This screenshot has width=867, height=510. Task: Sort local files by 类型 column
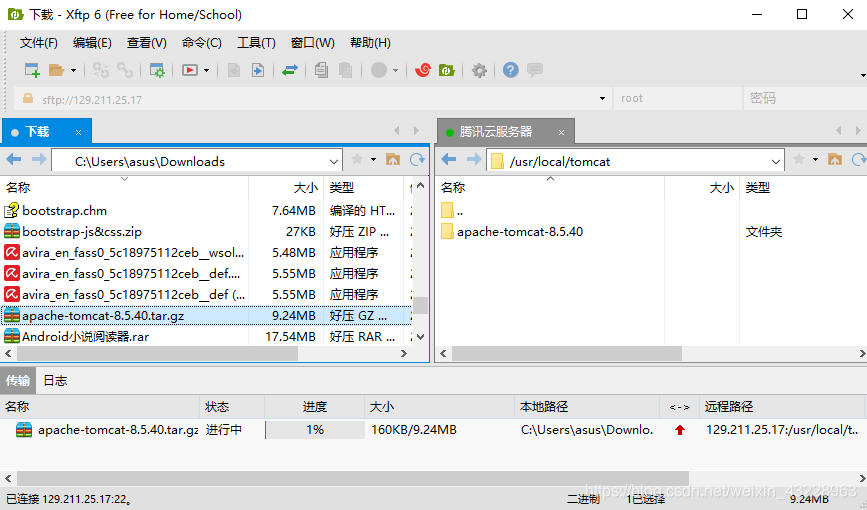(x=364, y=188)
